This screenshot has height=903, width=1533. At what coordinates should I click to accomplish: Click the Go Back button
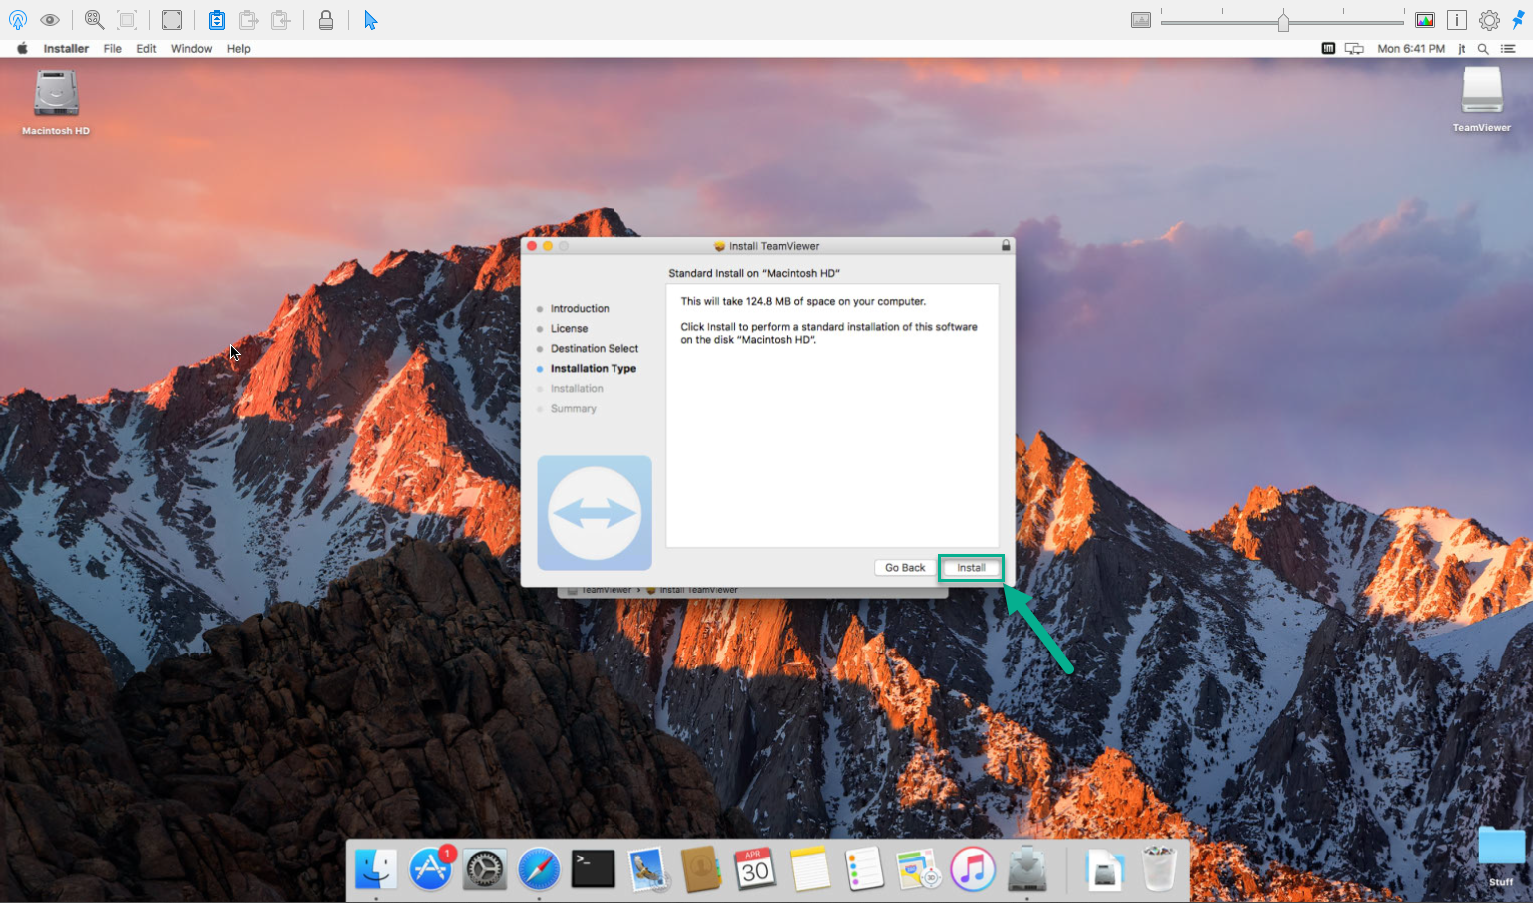pyautogui.click(x=905, y=568)
